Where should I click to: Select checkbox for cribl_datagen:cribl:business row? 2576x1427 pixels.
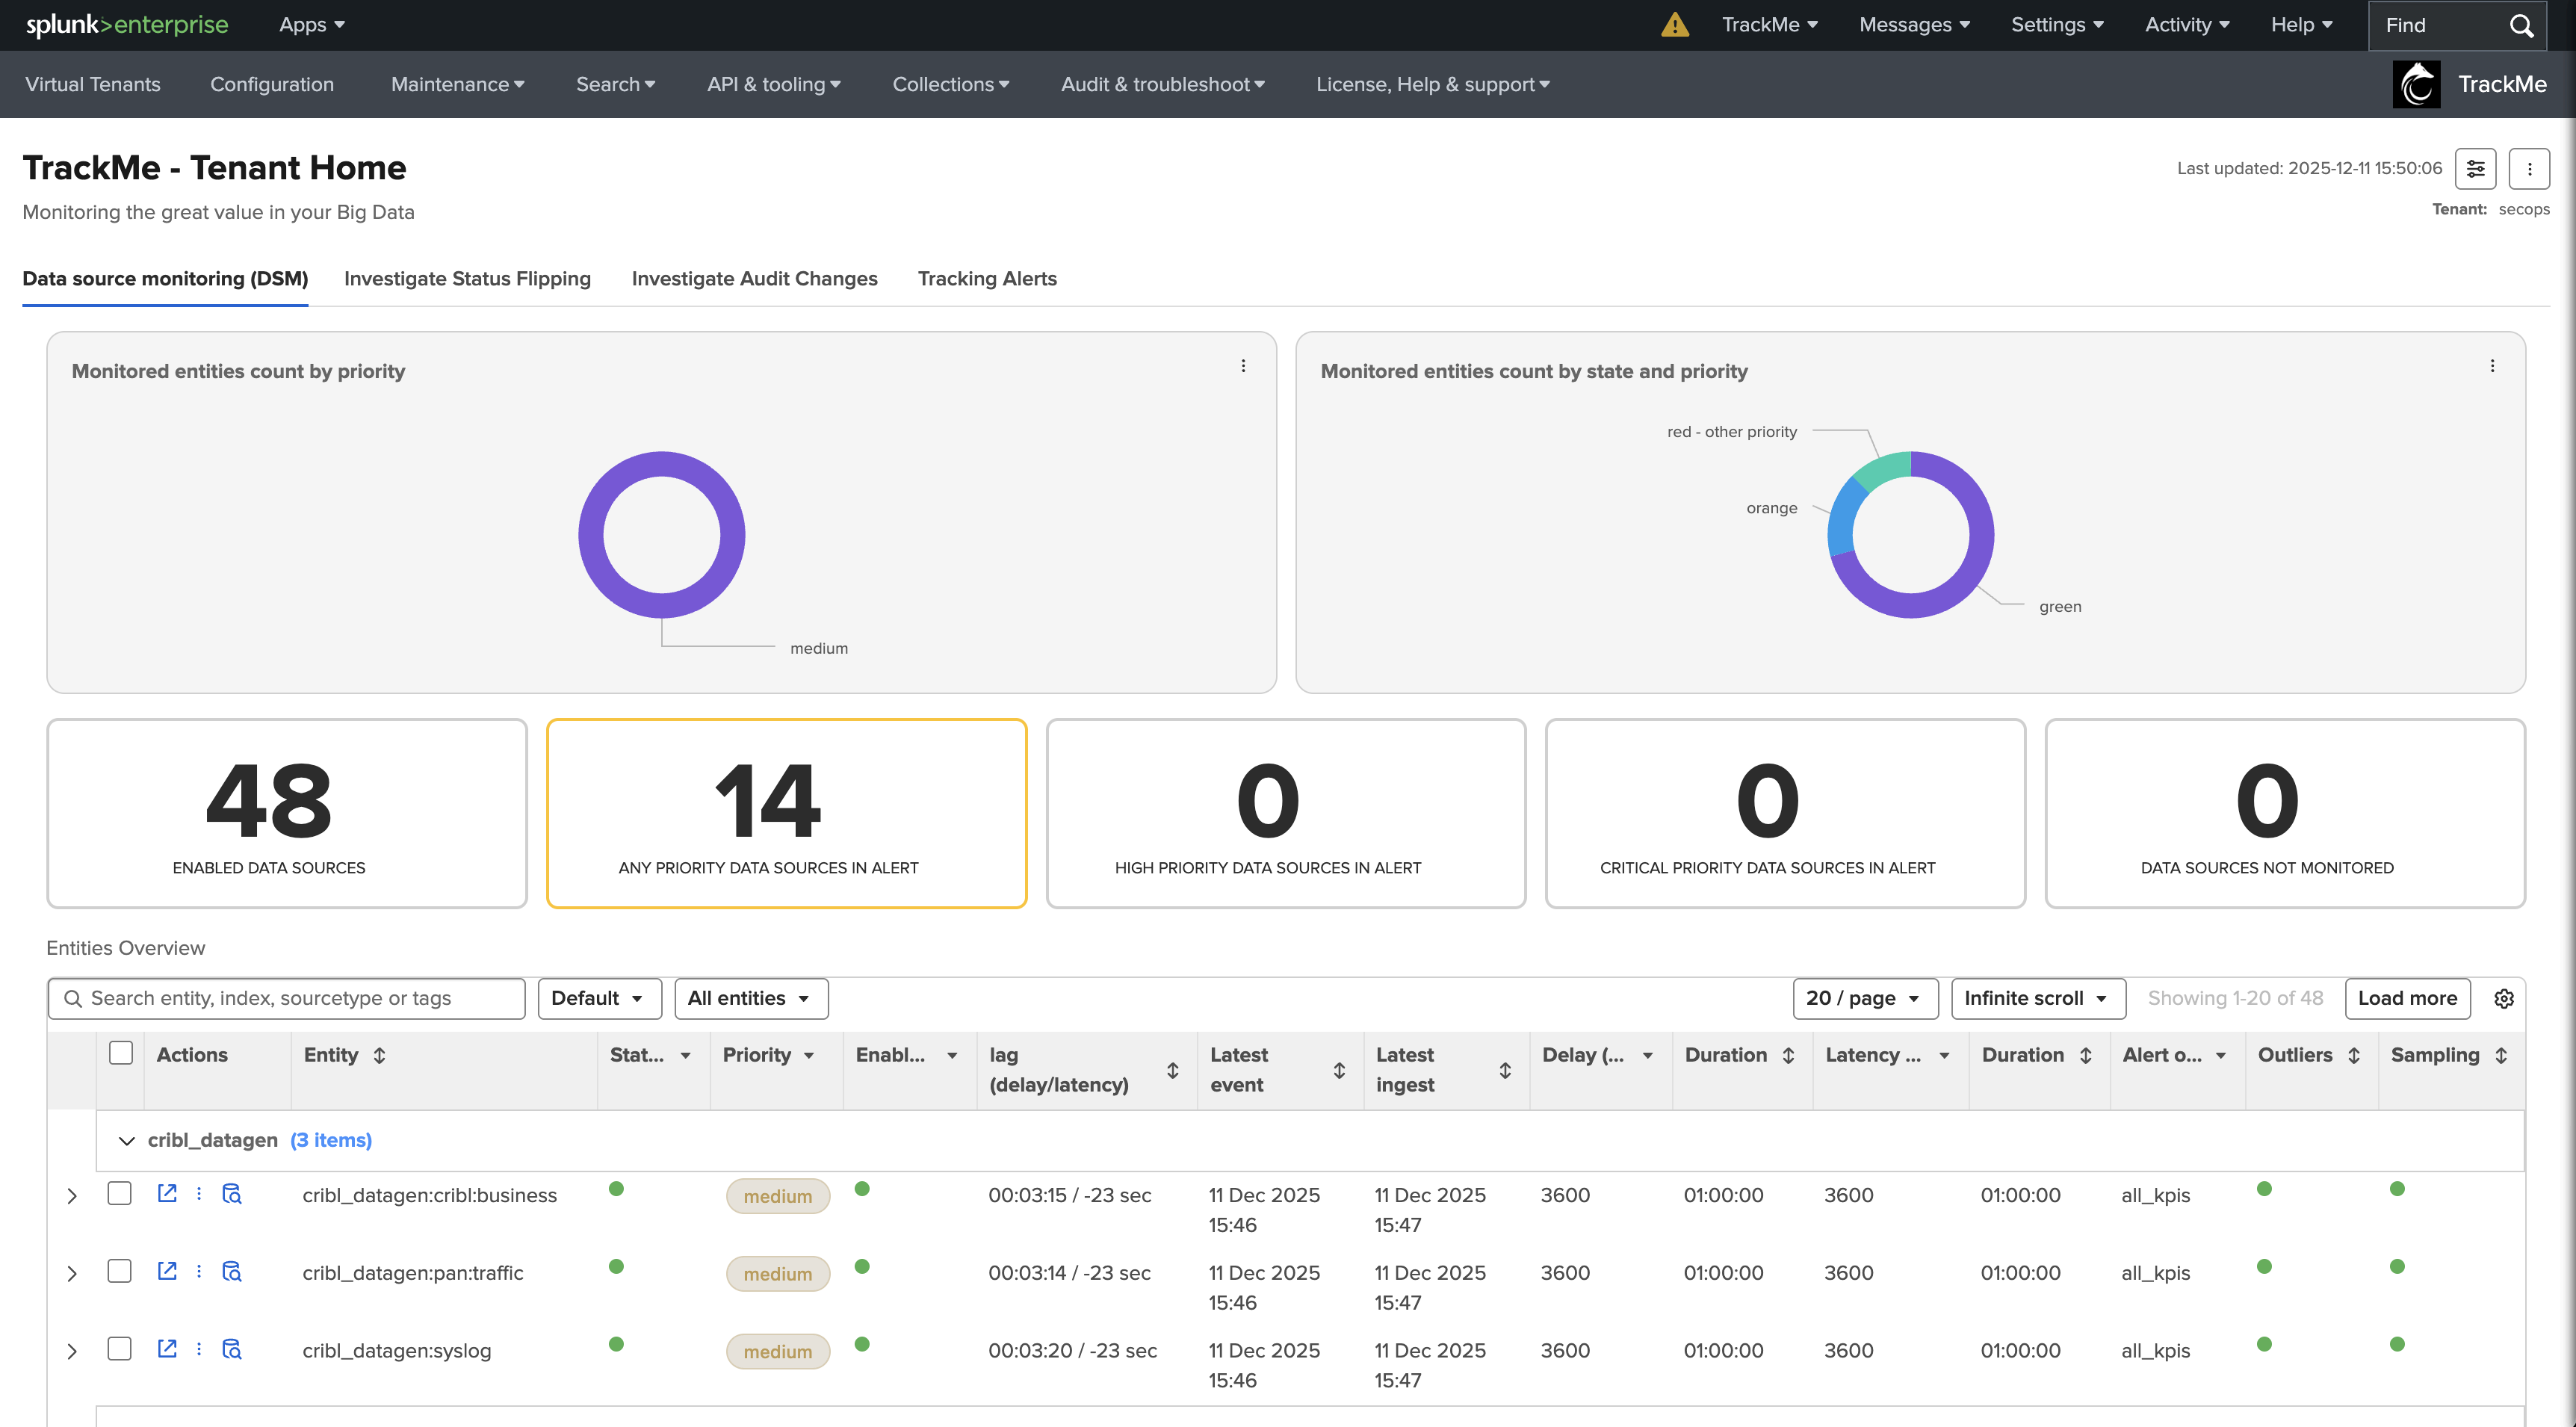click(120, 1193)
